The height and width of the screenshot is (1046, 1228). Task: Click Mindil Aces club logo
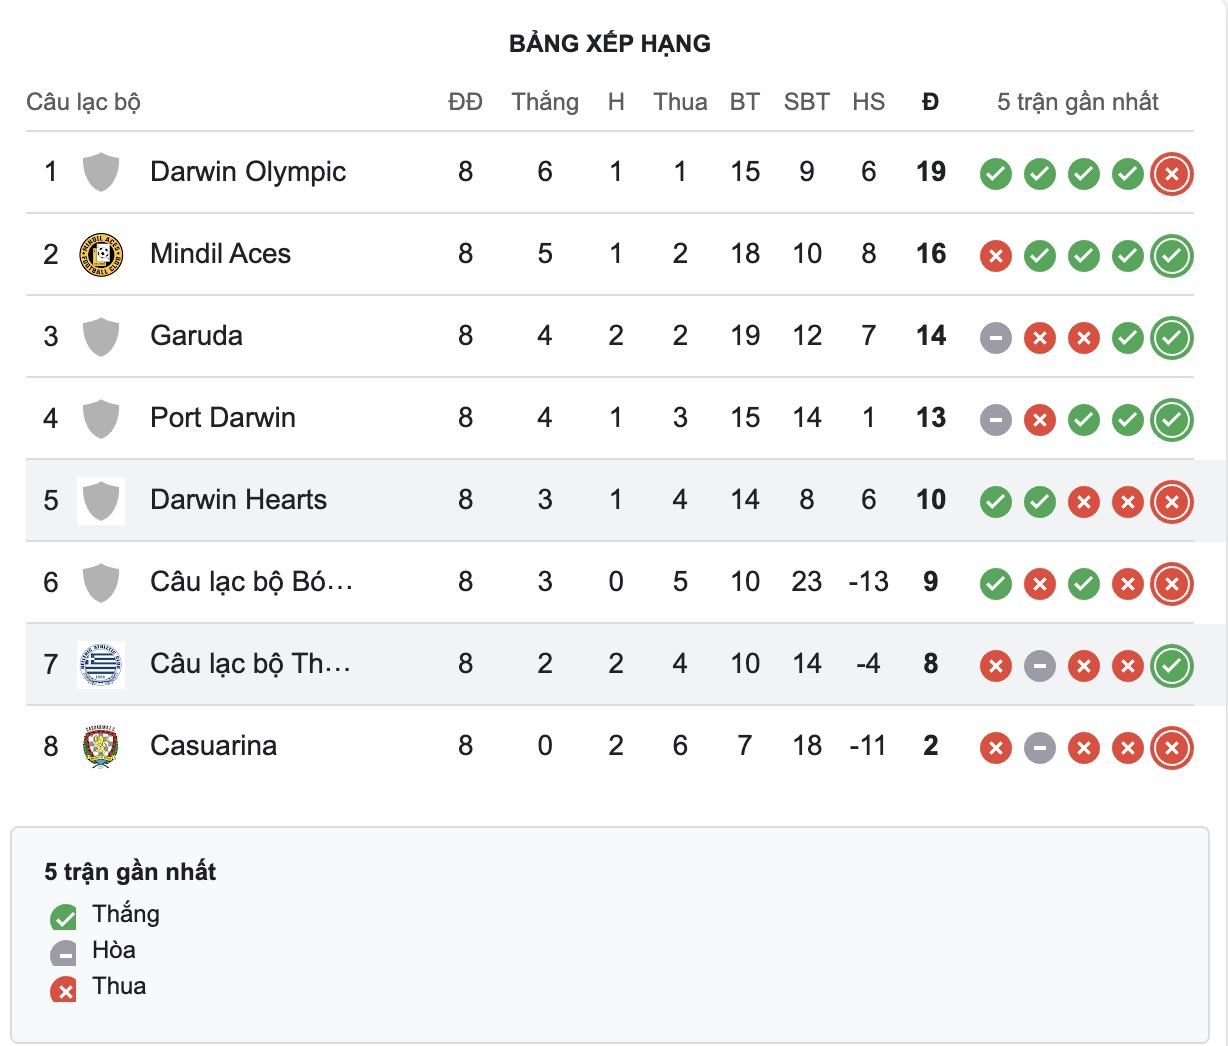click(x=101, y=255)
